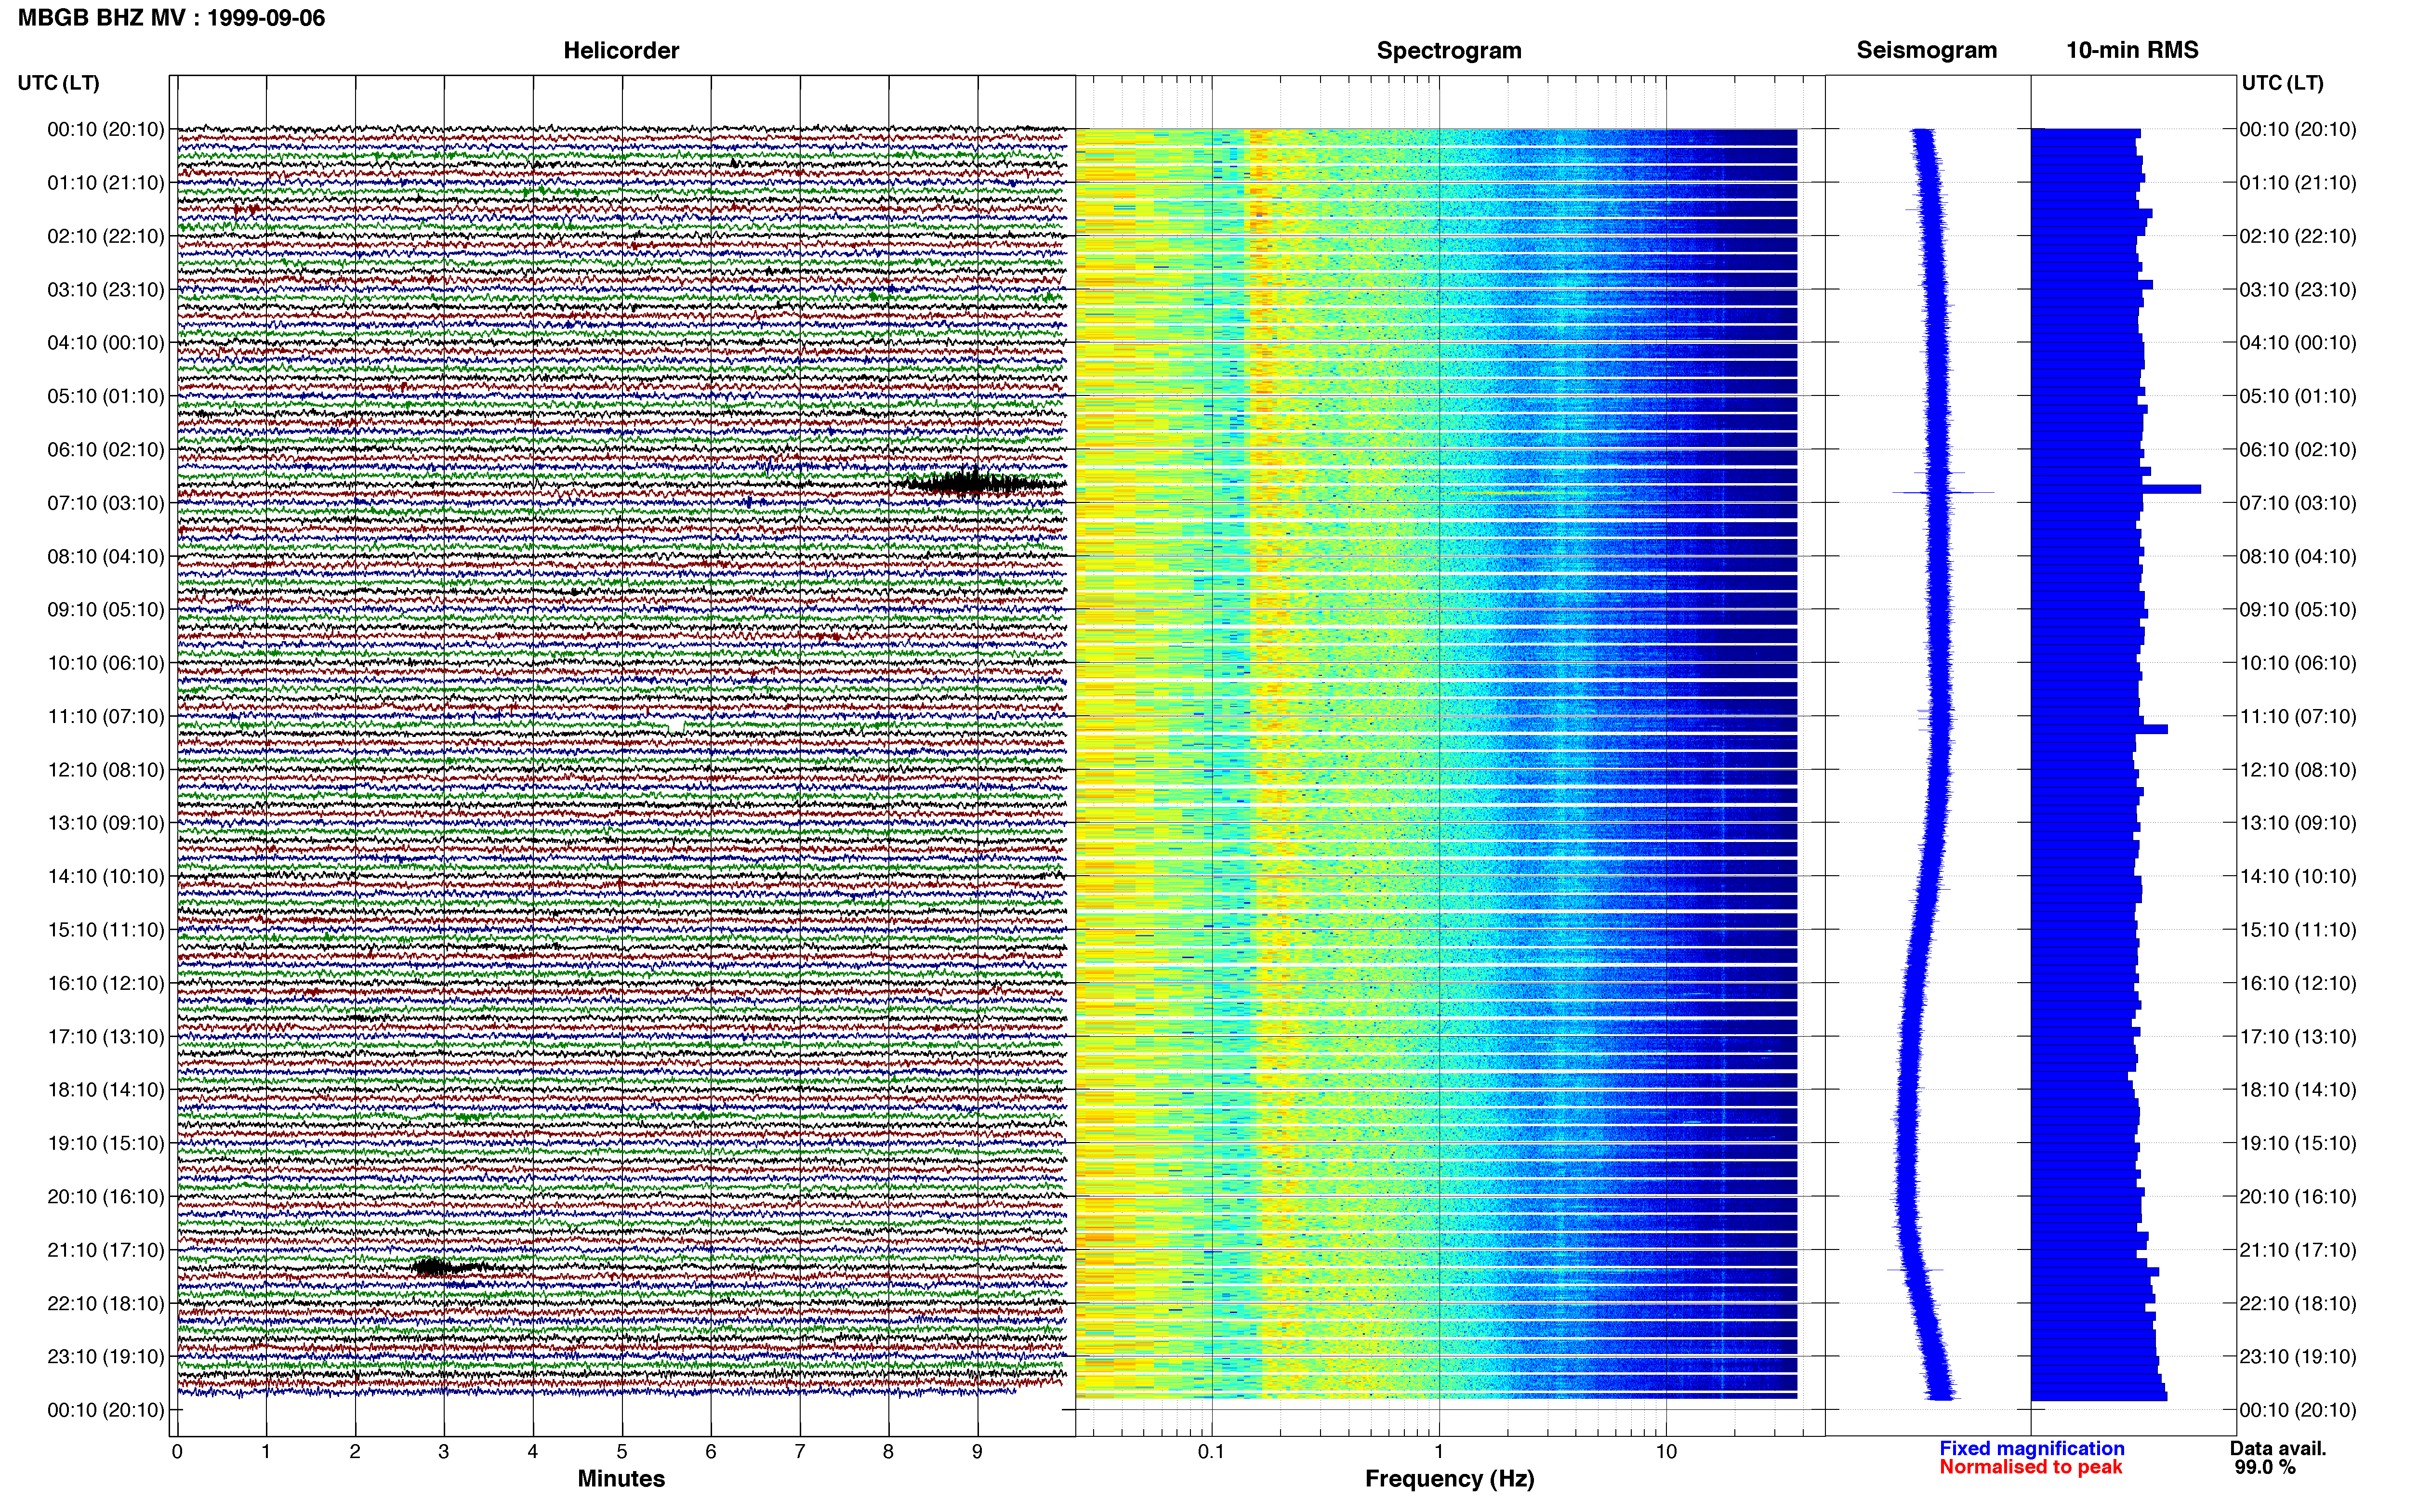This screenshot has height=1512, width=2418.
Task: Click the '0.1' tick on the frequency axis
Action: point(1211,1452)
